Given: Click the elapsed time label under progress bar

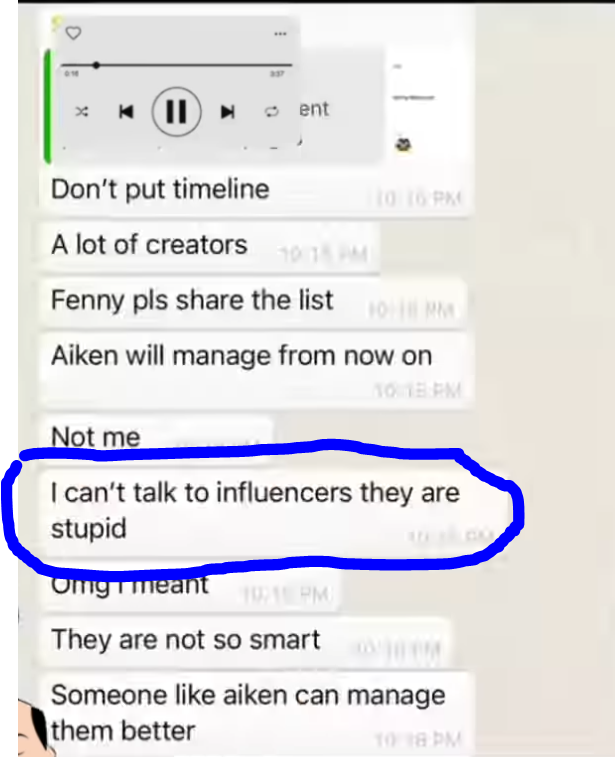Looking at the screenshot, I should coord(71,74).
